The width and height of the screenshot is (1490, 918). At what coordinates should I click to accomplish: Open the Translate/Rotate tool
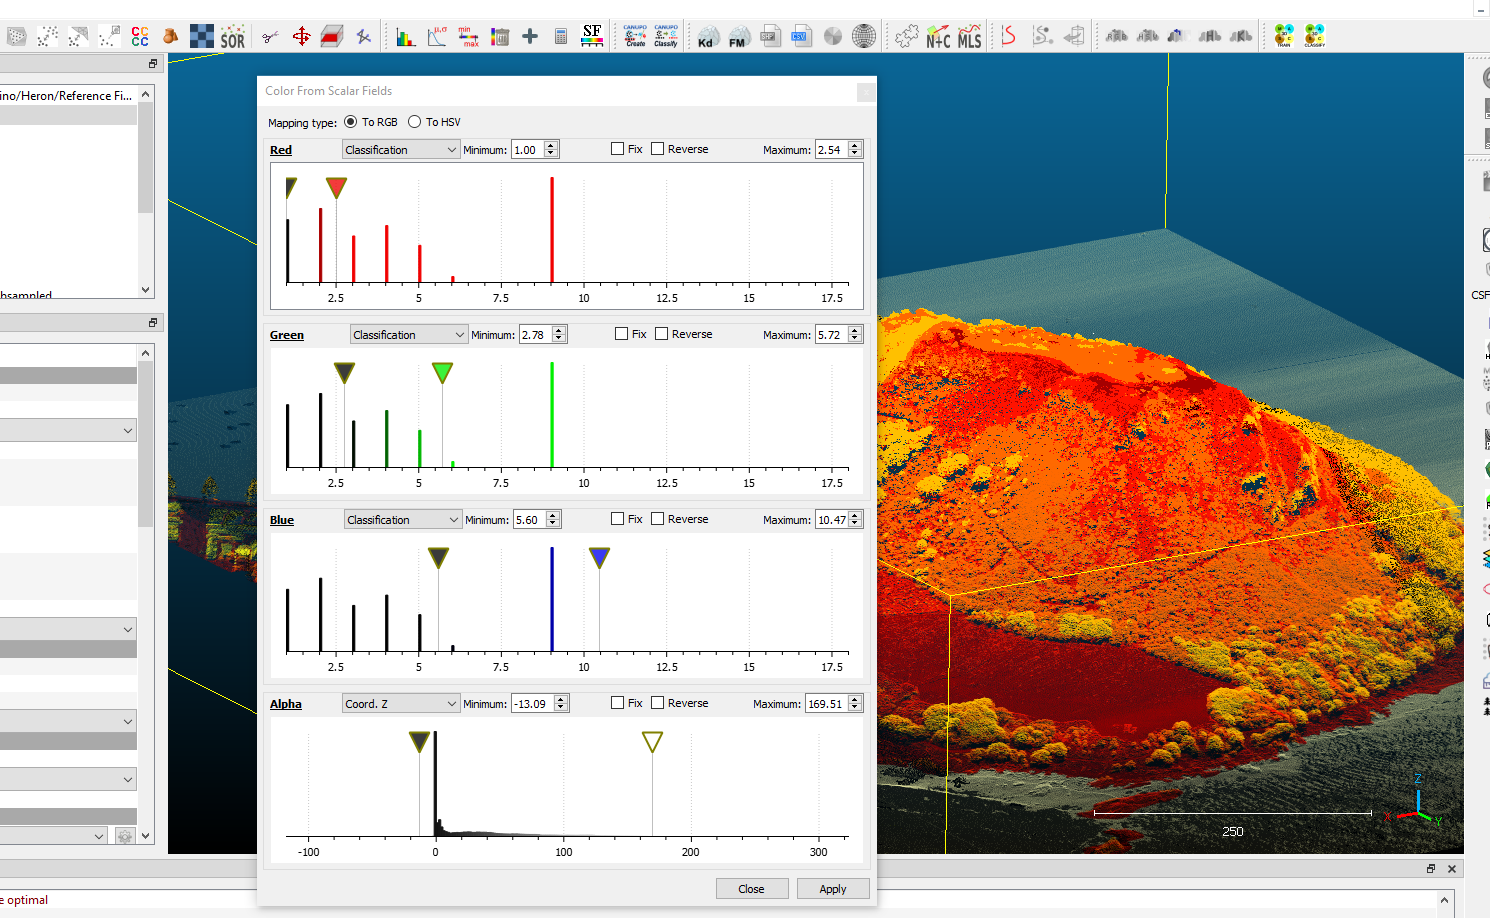click(x=301, y=37)
